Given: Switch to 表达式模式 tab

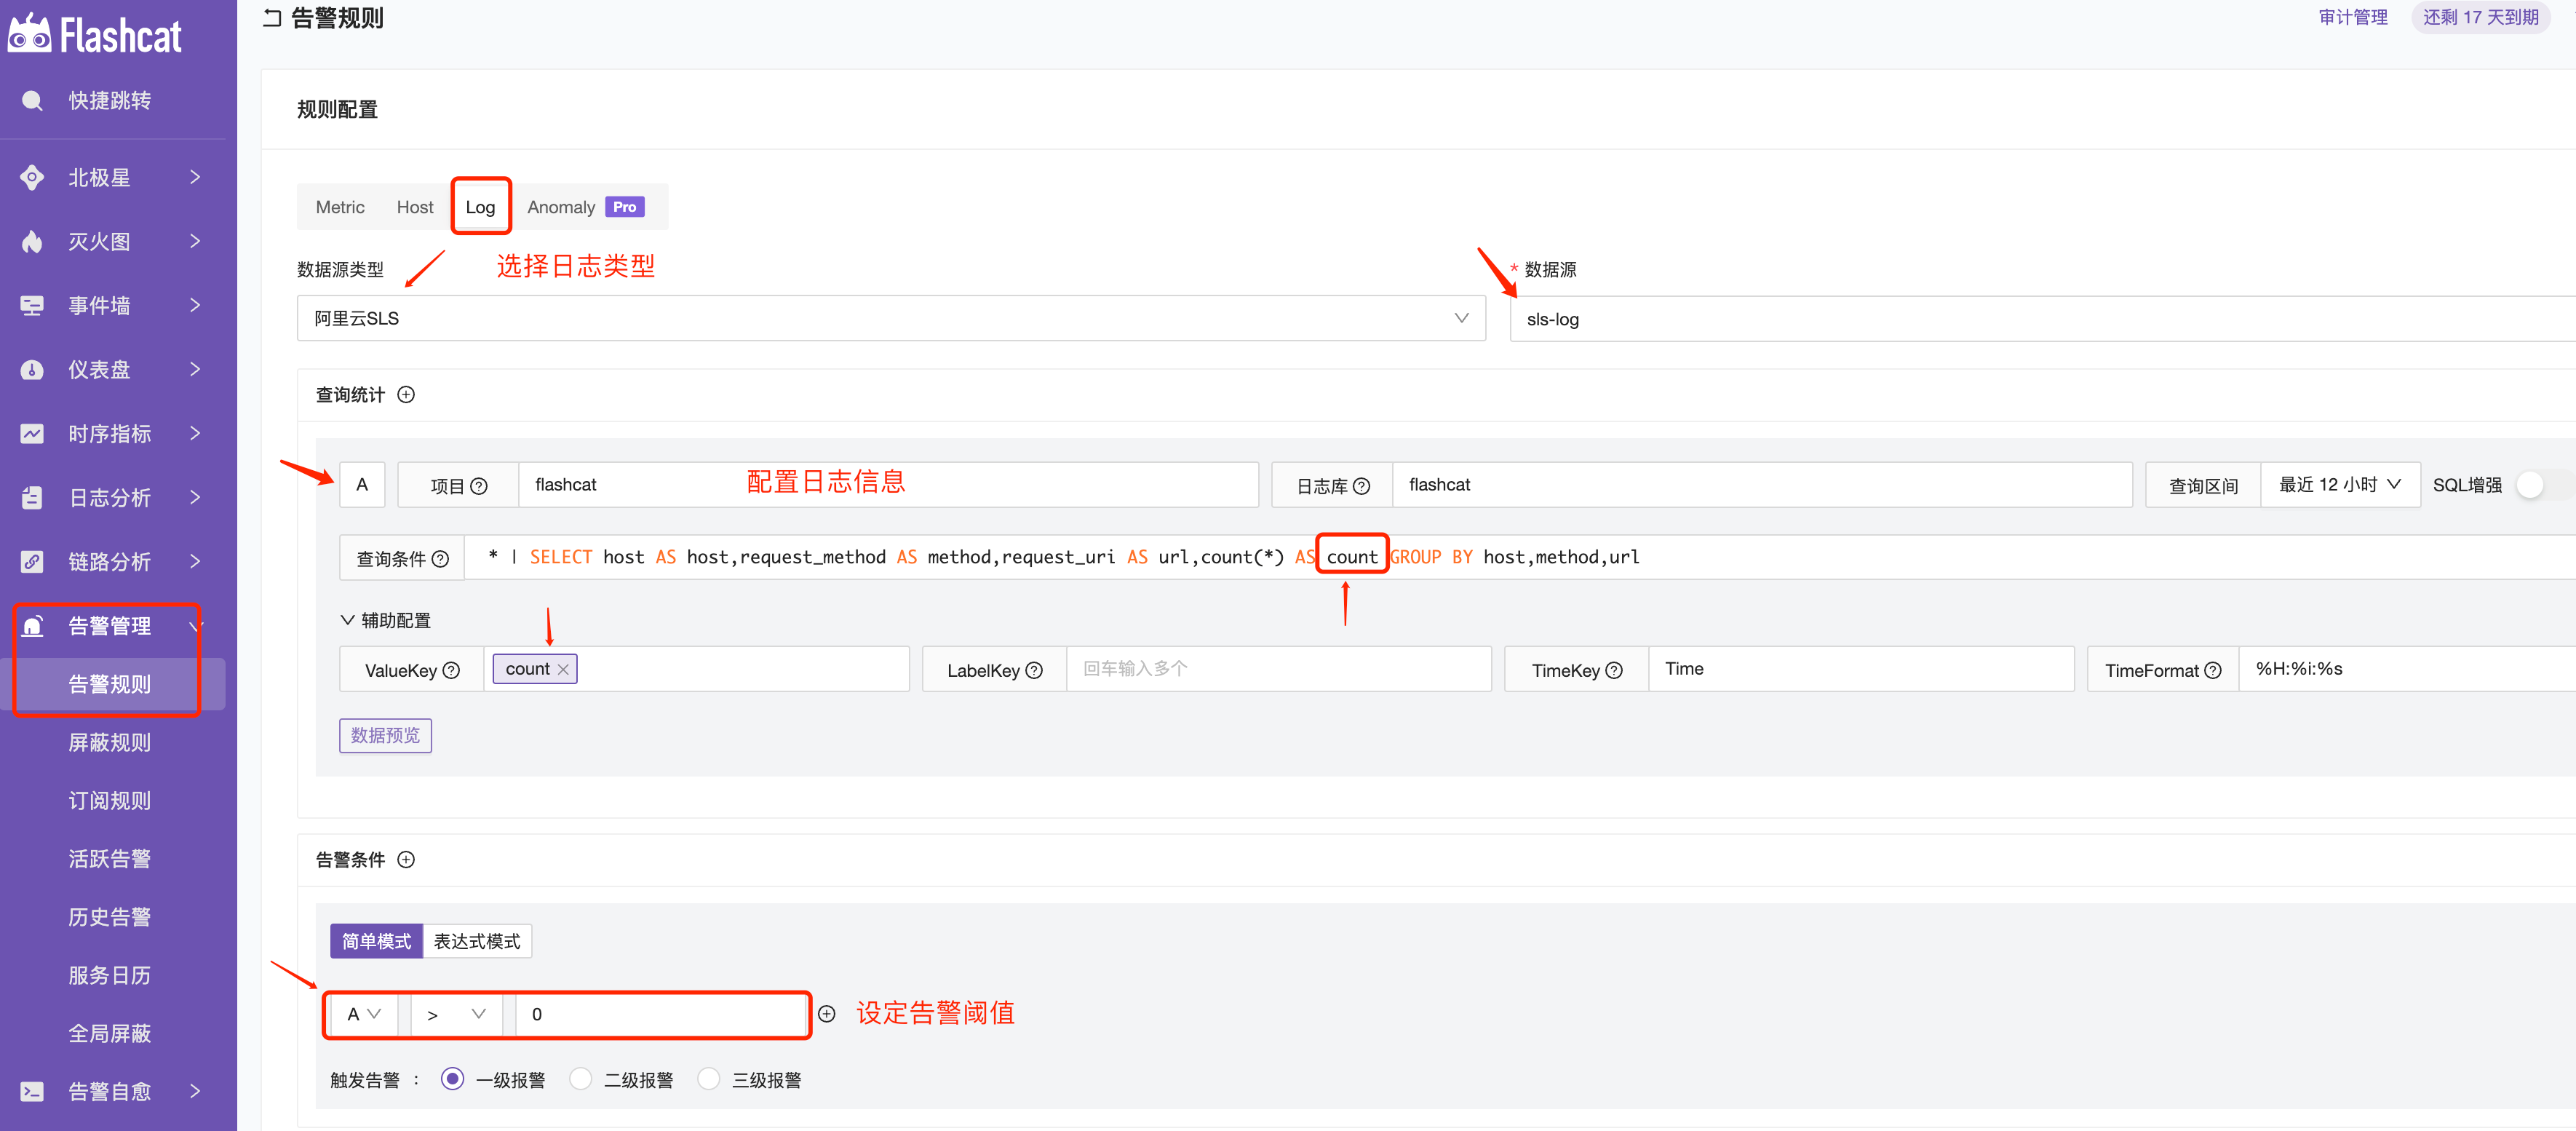Looking at the screenshot, I should tap(477, 941).
